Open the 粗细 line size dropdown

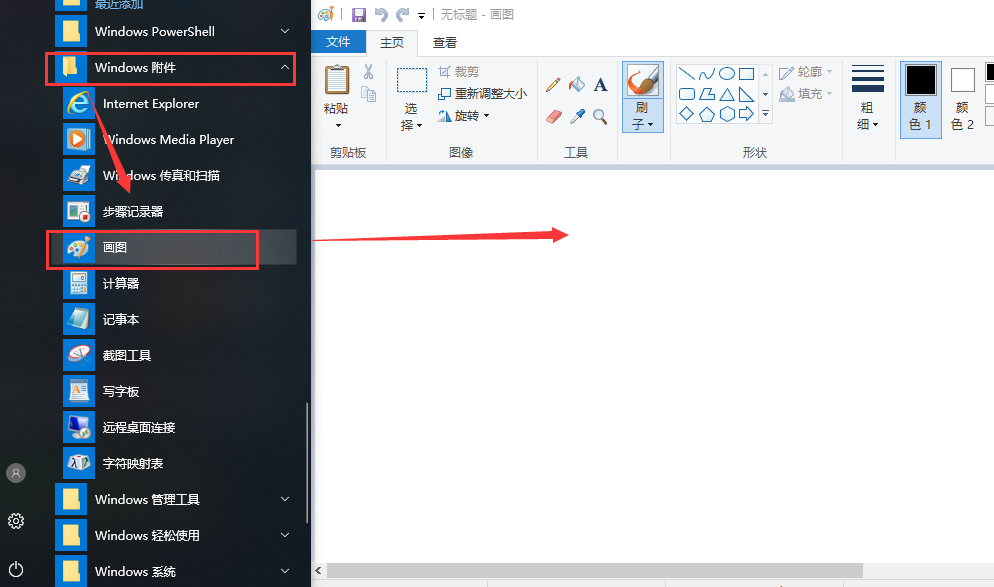click(x=867, y=116)
